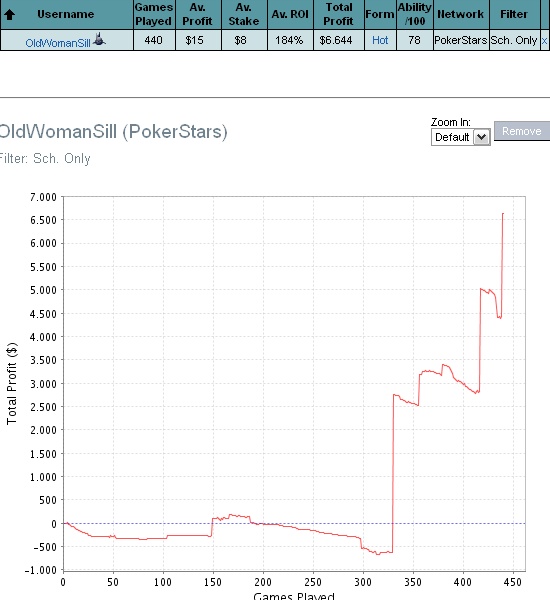The height and width of the screenshot is (600, 550).
Task: Click the Hot form link
Action: 380,40
